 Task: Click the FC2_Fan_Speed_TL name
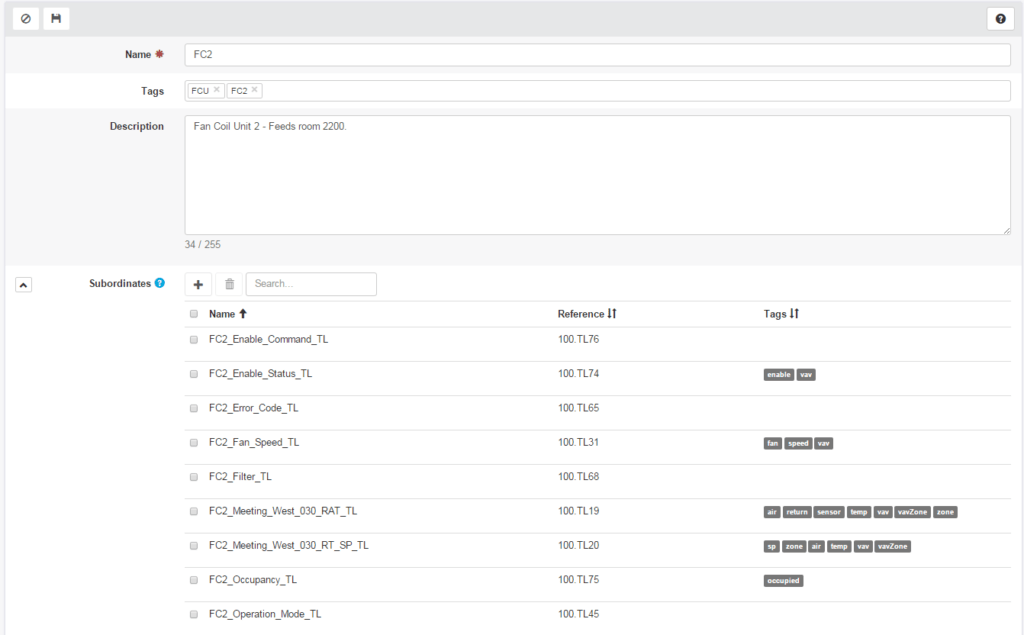pyautogui.click(x=254, y=442)
